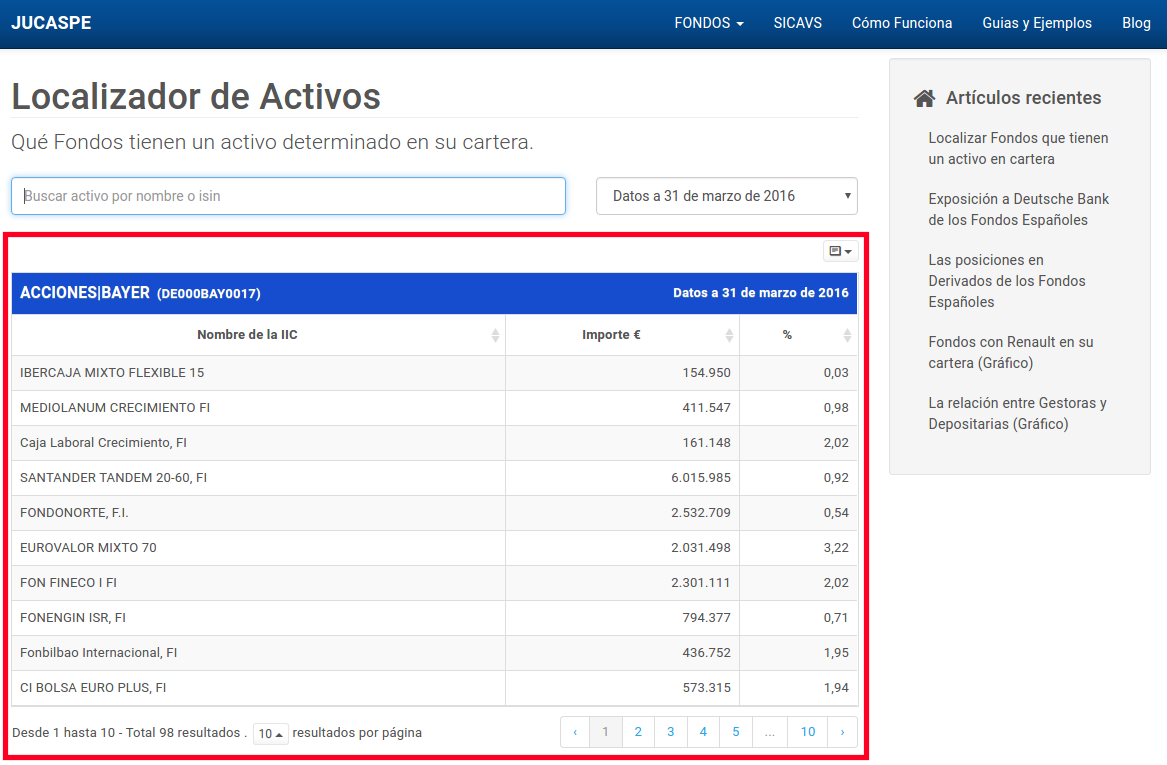Sort by Importe € column

tap(622, 335)
